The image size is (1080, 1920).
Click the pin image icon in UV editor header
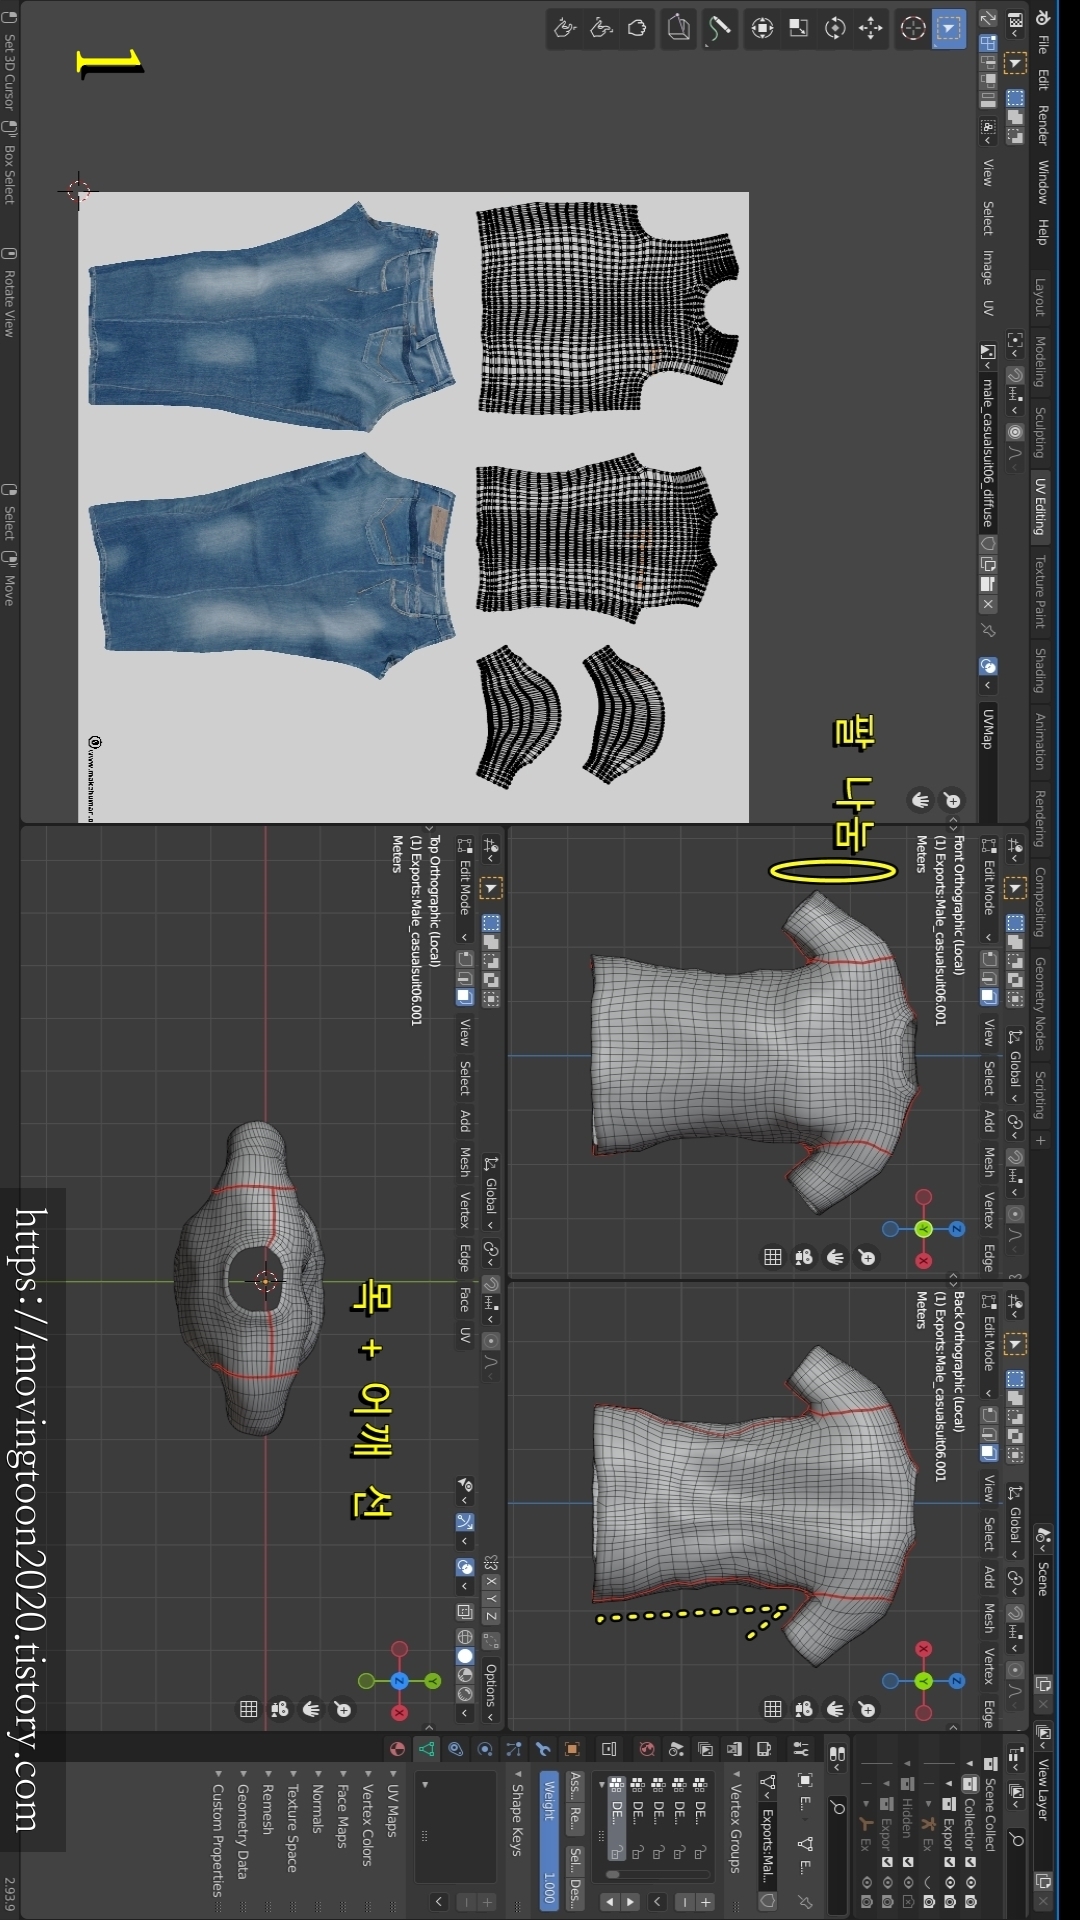[988, 630]
